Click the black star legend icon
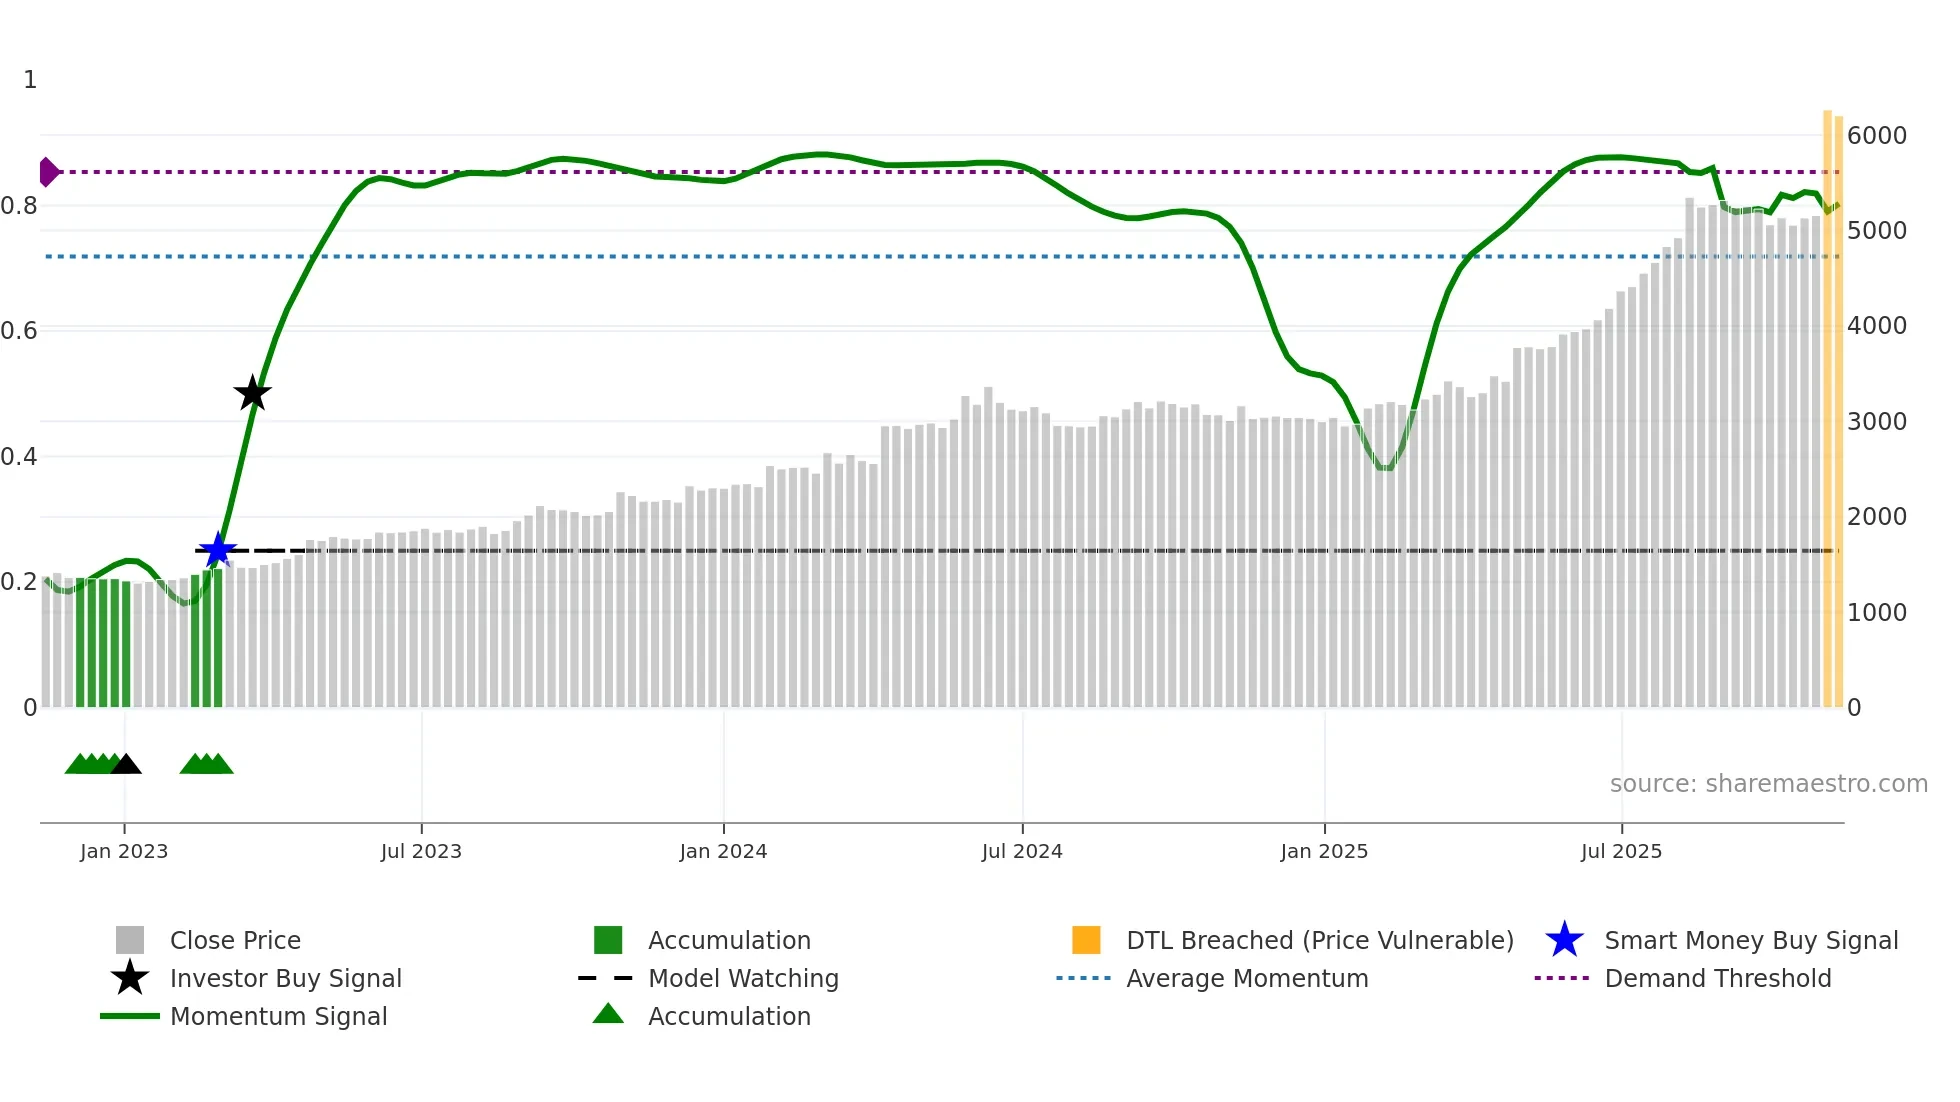 [130, 978]
